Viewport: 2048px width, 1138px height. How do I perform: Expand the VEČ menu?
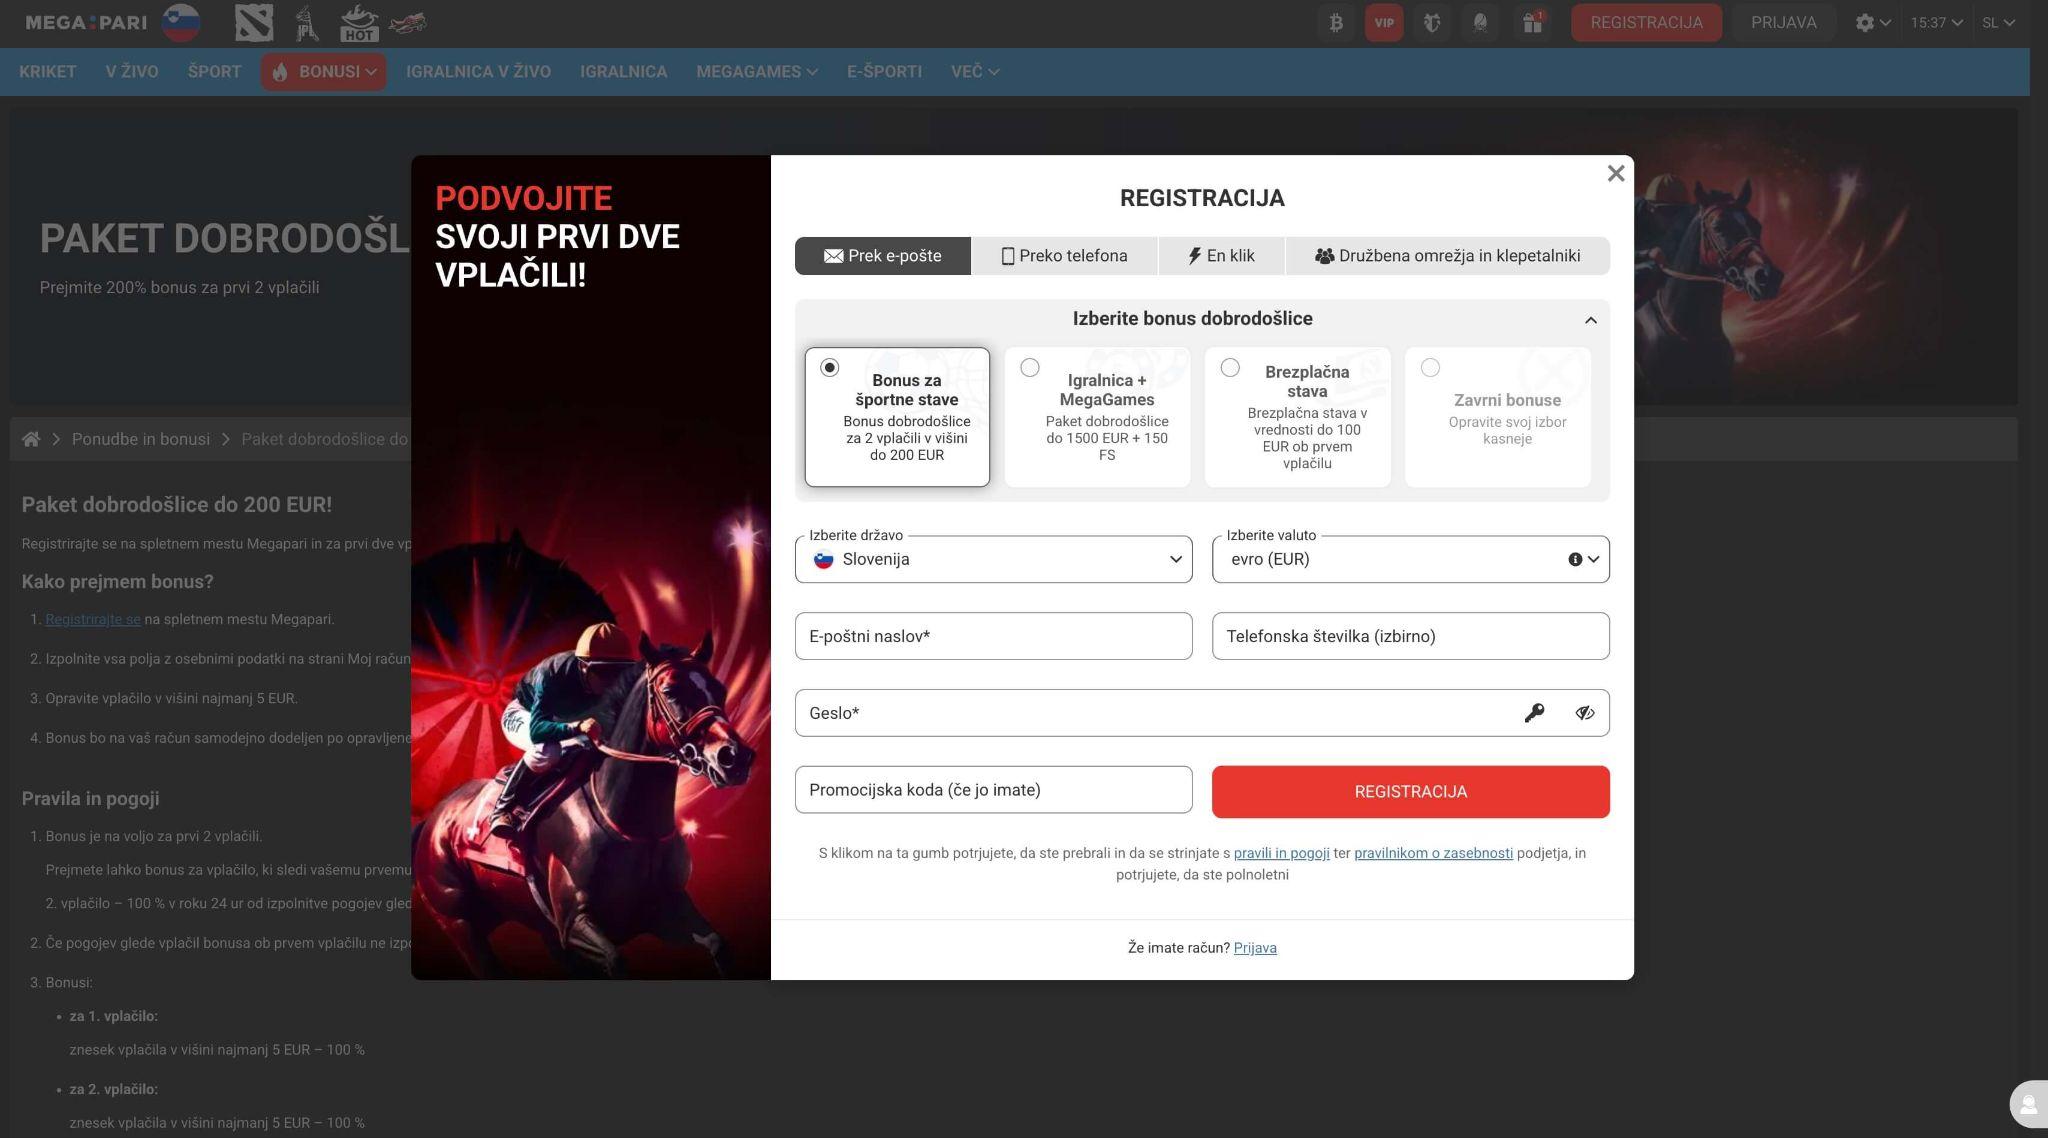click(974, 72)
